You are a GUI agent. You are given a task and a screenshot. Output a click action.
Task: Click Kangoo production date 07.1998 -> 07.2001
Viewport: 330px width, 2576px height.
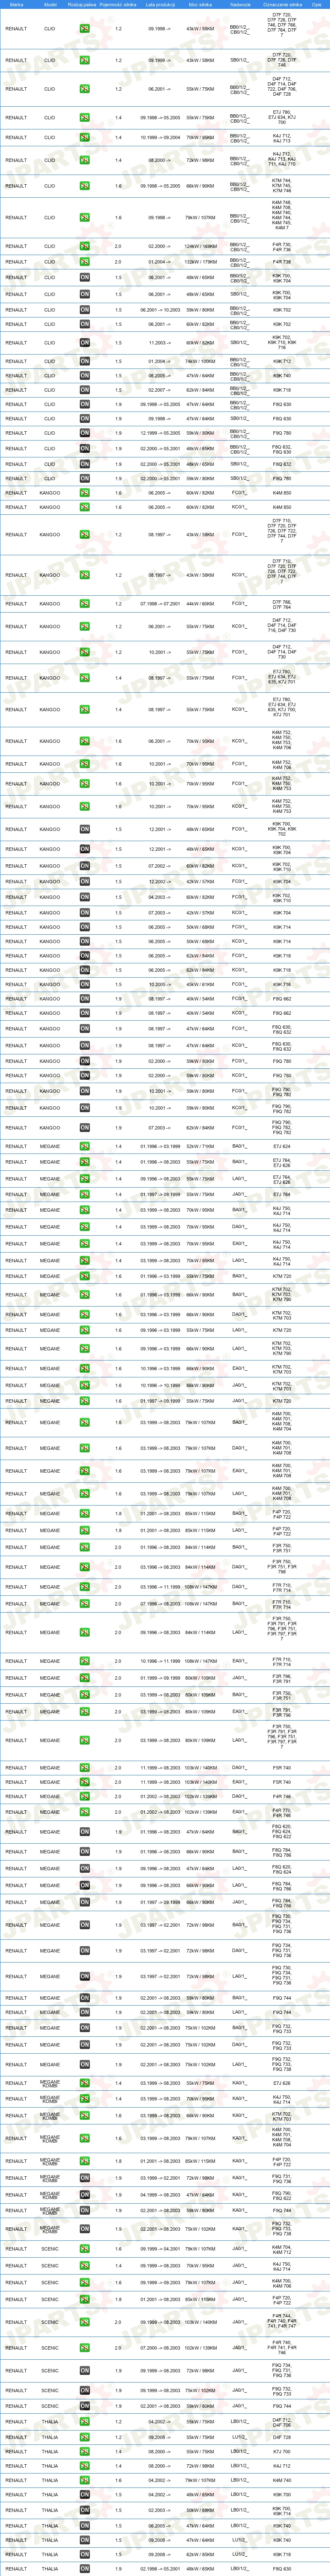[159, 604]
